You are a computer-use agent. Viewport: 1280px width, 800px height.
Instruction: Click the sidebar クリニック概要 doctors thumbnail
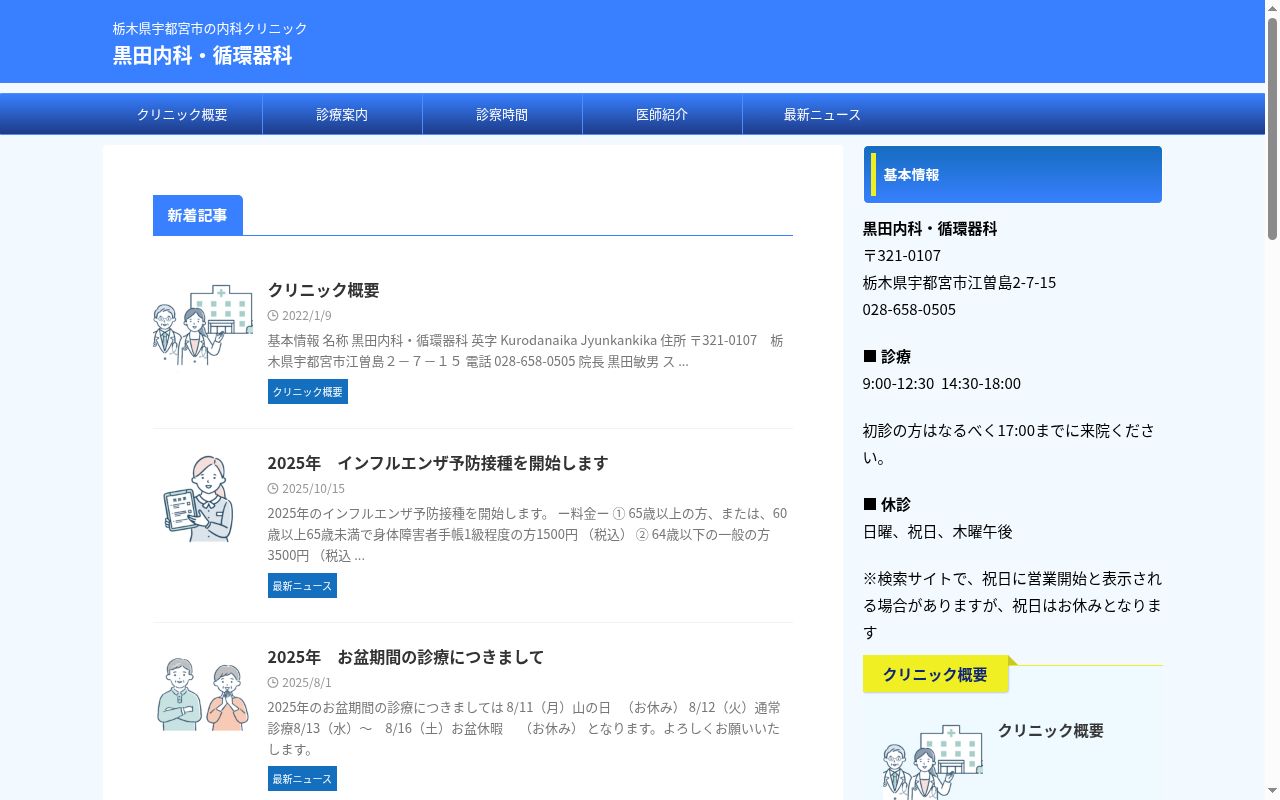click(933, 760)
